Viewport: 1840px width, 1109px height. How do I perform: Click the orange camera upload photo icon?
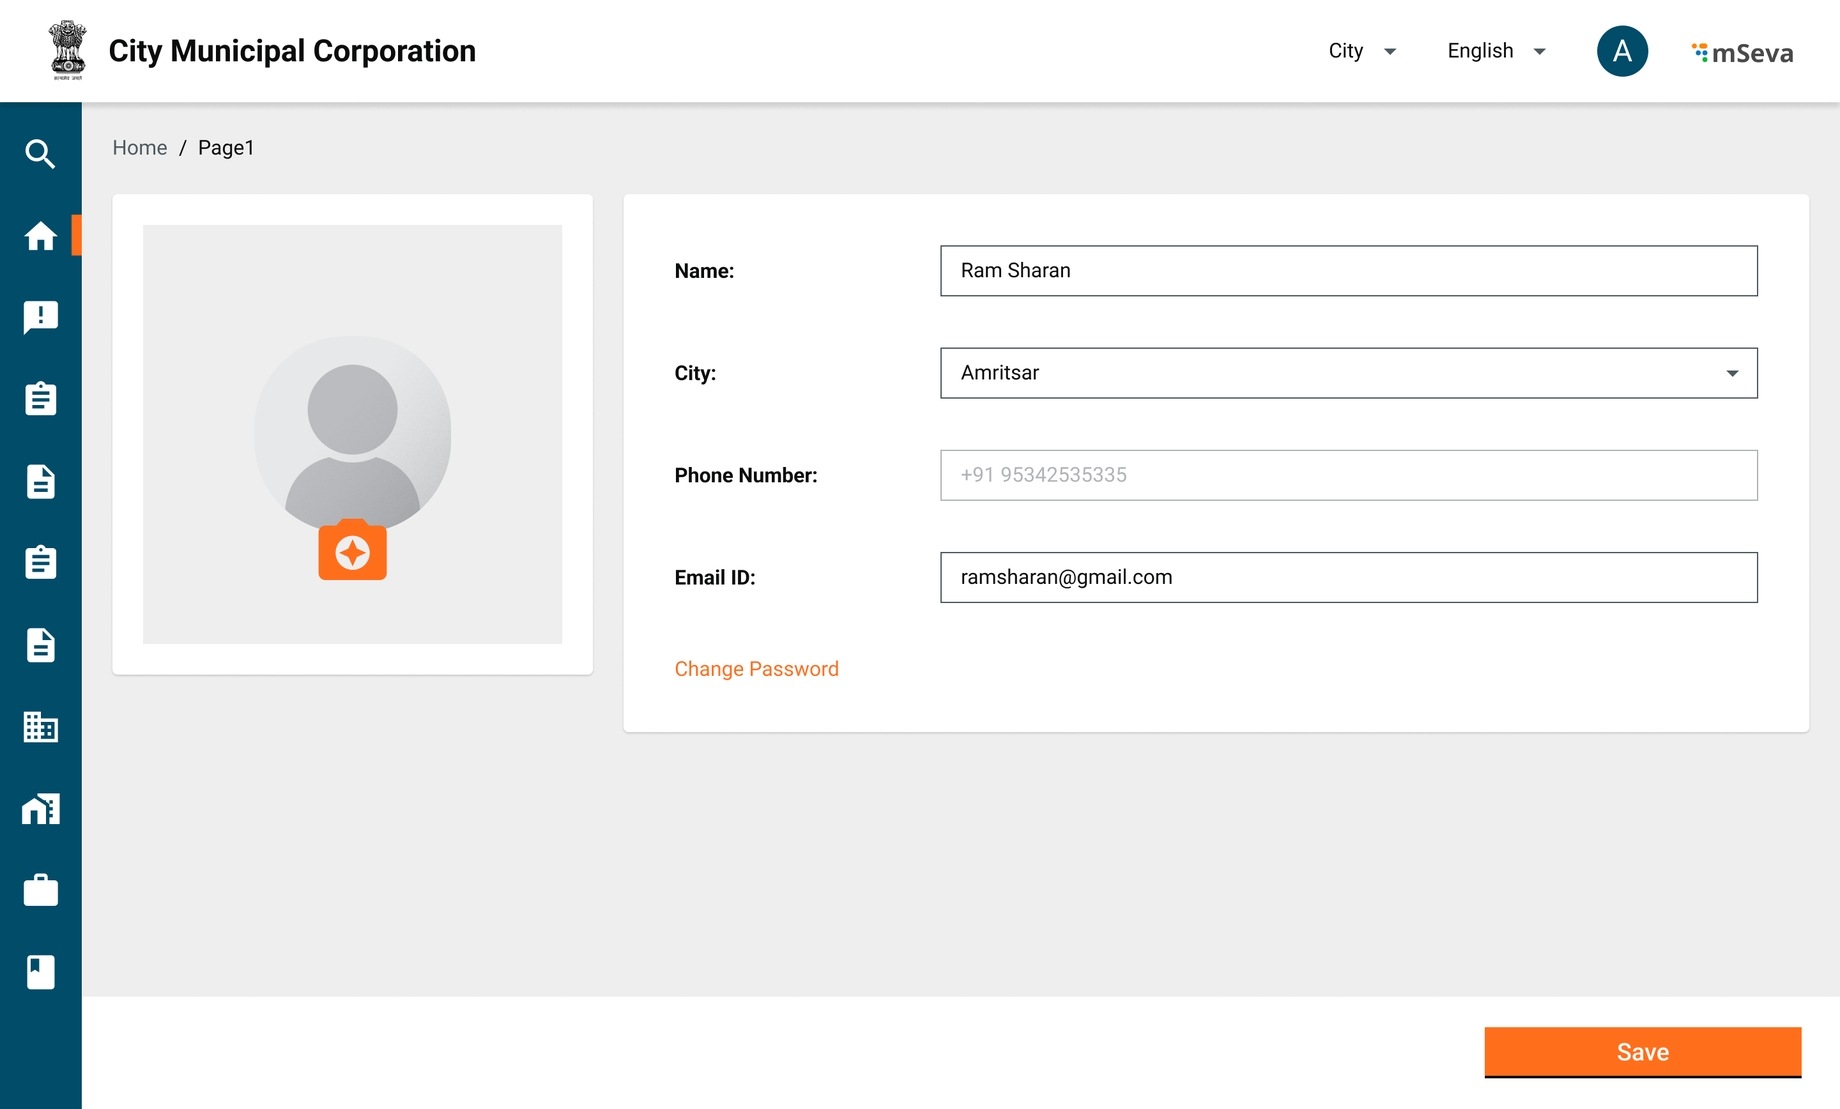tap(352, 551)
